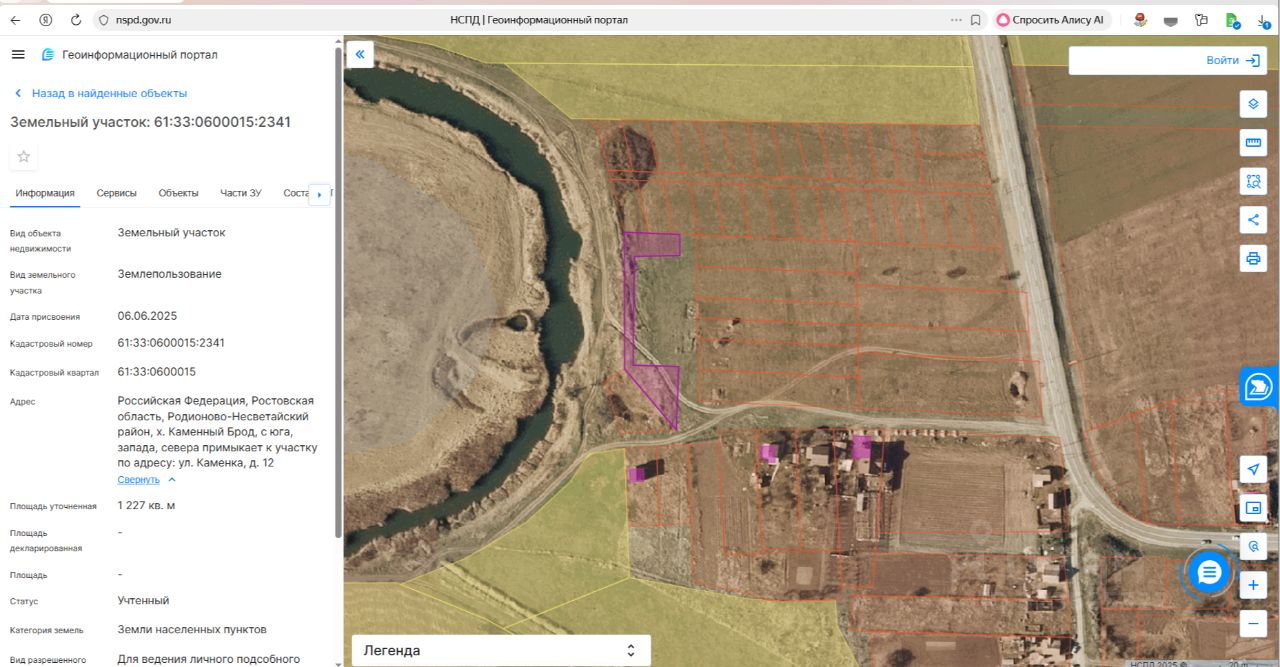The height and width of the screenshot is (667, 1280).
Task: Open the Части ЗУ tab
Action: [241, 193]
